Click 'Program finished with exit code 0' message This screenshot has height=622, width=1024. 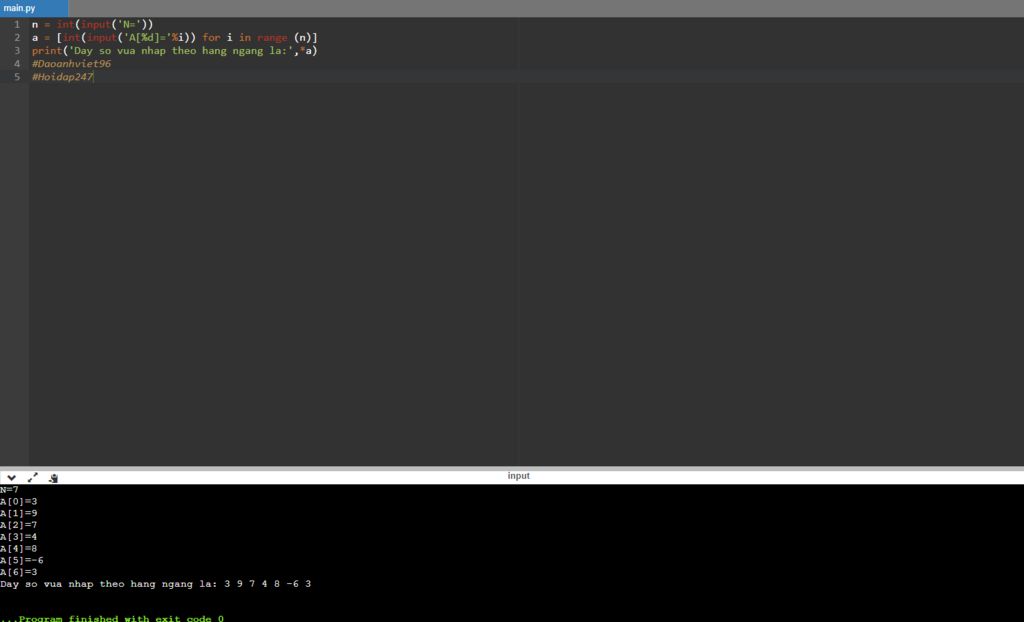[x=112, y=617]
